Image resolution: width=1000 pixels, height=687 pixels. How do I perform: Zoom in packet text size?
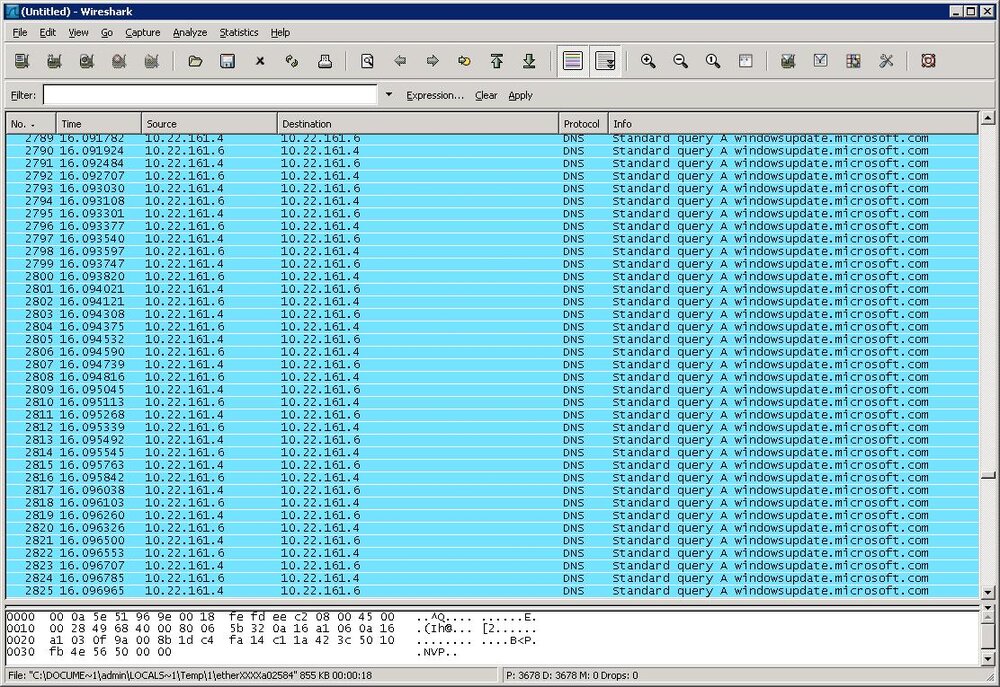648,61
